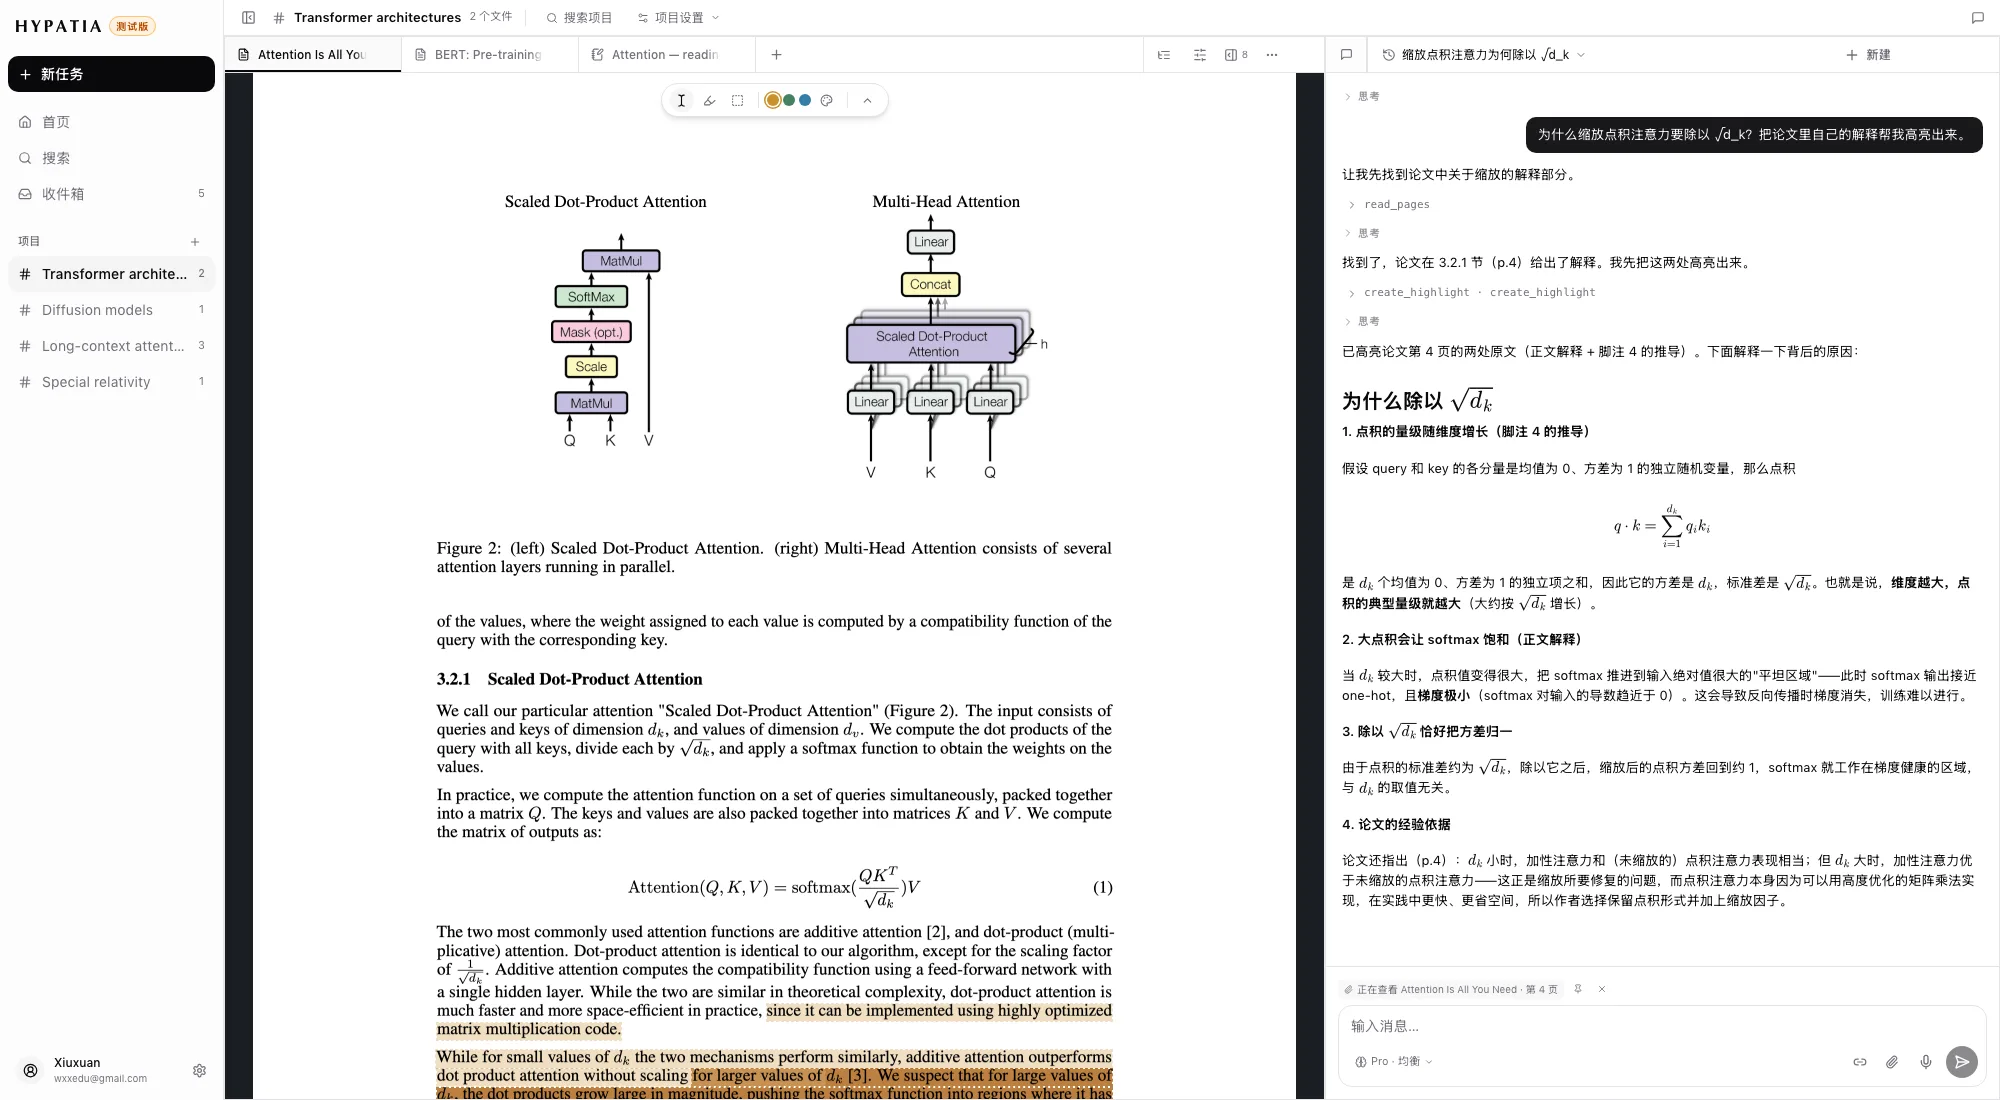Screen dimensions: 2000x1100
Task: Open the chat title history dropdown
Action: [x=1483, y=55]
